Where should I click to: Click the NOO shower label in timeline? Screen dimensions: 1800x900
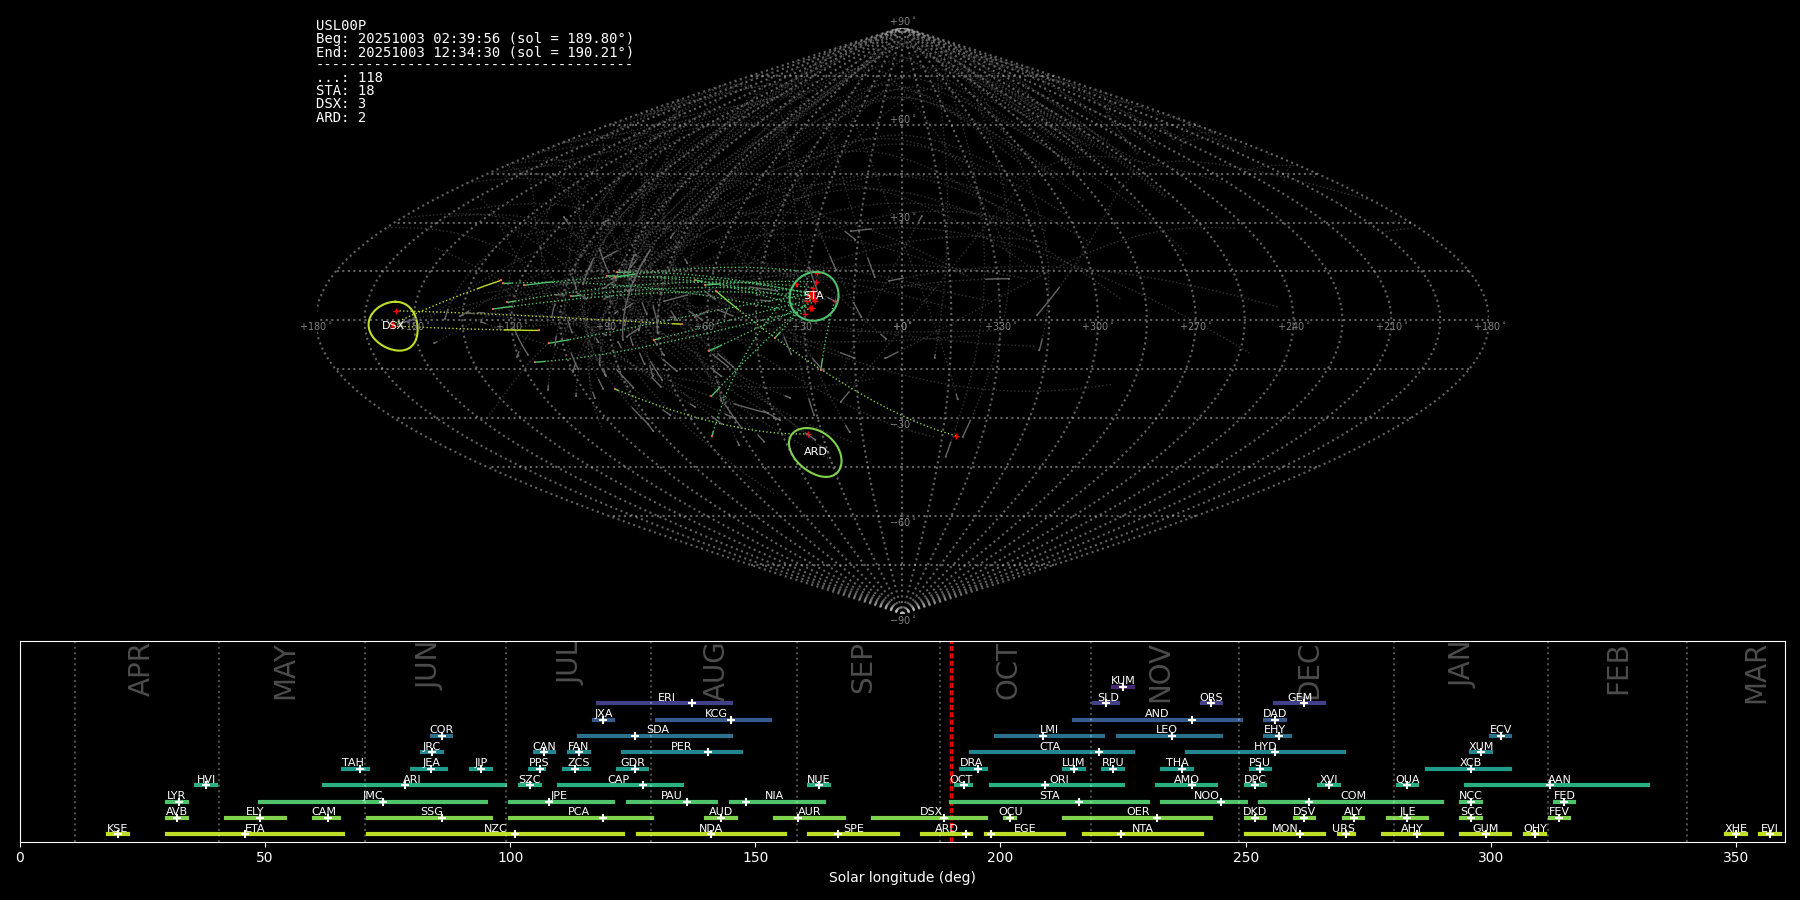[1206, 796]
